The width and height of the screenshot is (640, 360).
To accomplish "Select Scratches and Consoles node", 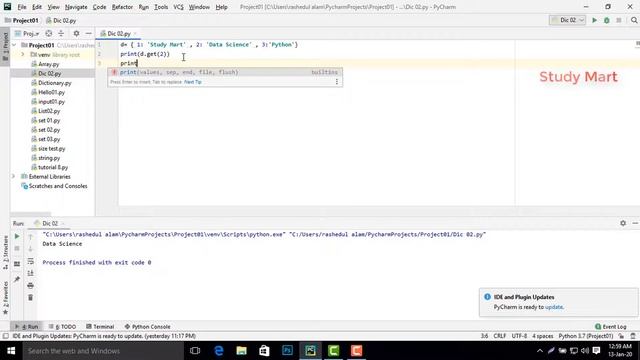I will tap(54, 186).
